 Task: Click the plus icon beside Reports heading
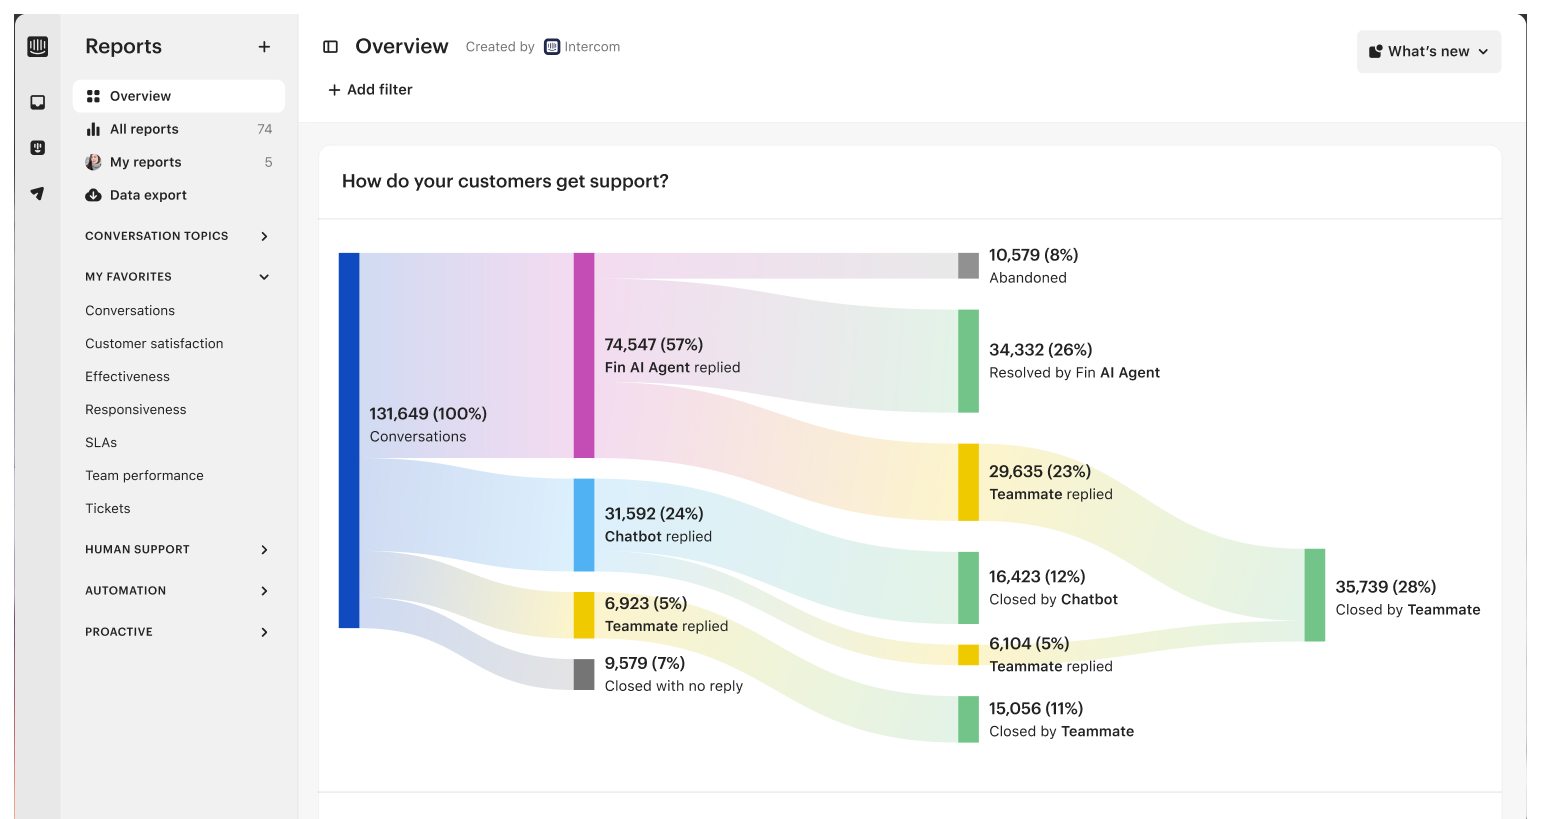pyautogui.click(x=264, y=47)
